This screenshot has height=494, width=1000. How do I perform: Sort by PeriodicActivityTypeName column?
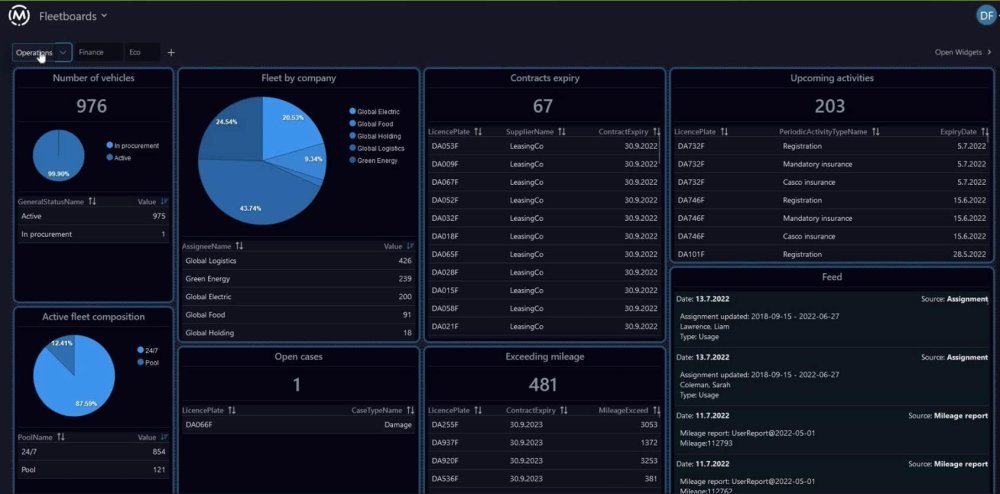876,132
